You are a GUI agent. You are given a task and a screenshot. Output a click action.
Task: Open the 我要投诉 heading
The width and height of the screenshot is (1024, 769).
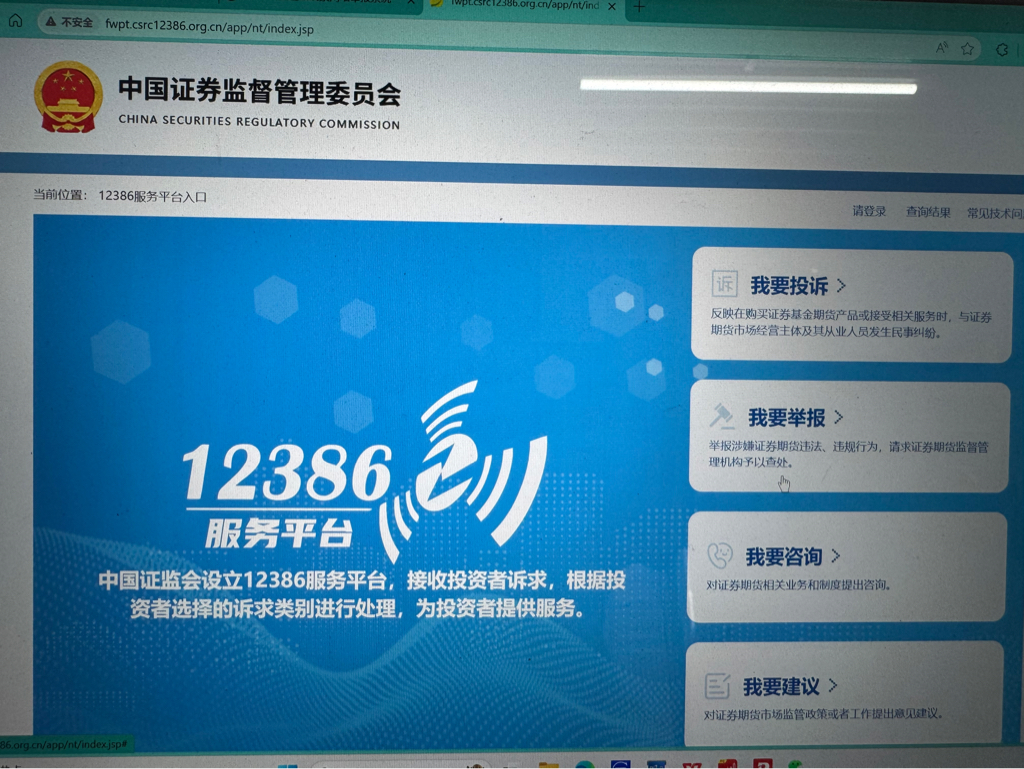[x=790, y=285]
